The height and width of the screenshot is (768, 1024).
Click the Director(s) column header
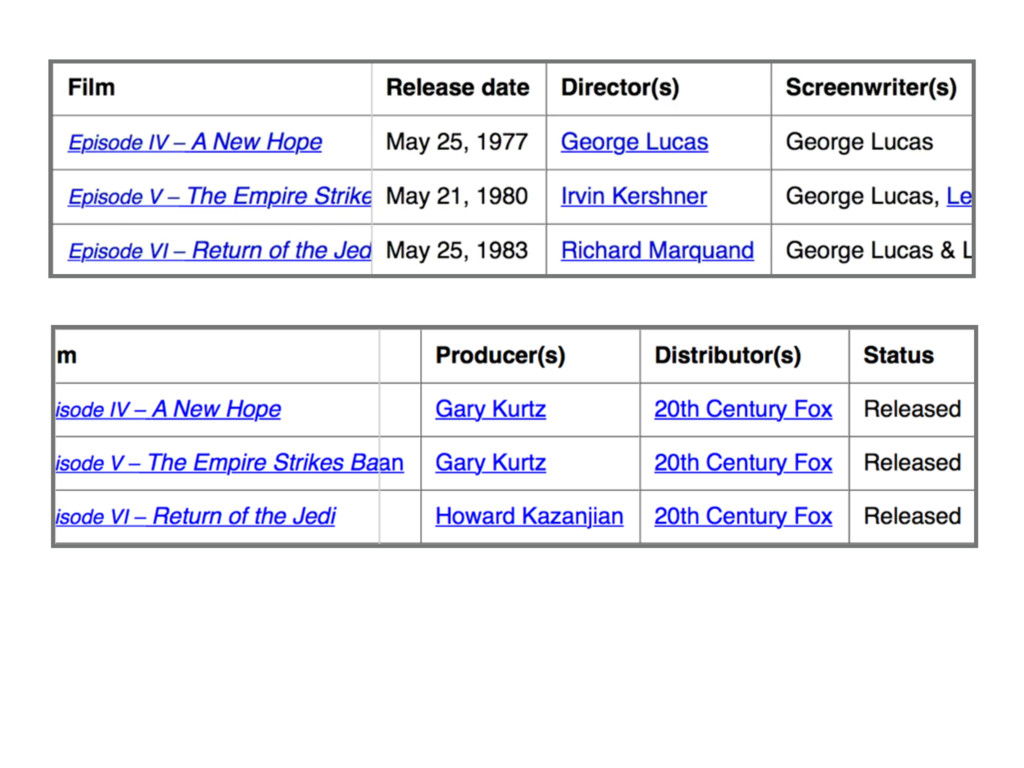click(x=620, y=88)
